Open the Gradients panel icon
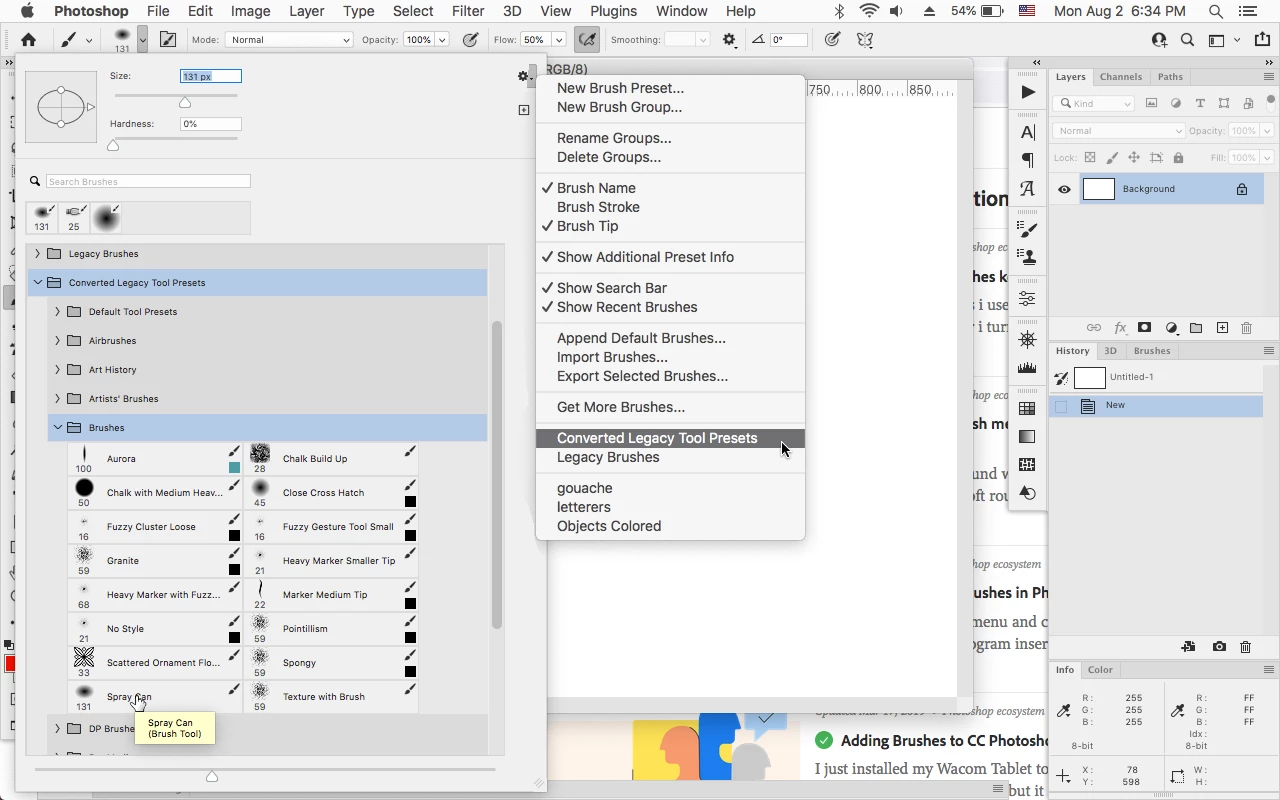This screenshot has width=1280, height=800. [x=1028, y=436]
